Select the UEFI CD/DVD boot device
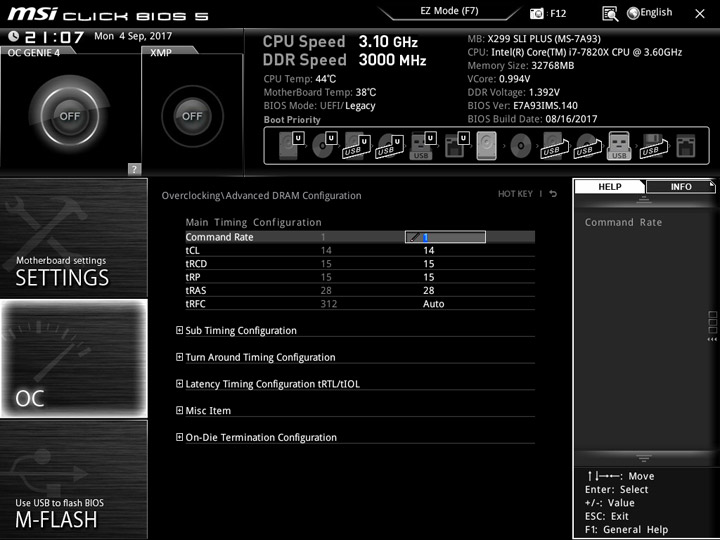The height and width of the screenshot is (540, 720). click(325, 146)
